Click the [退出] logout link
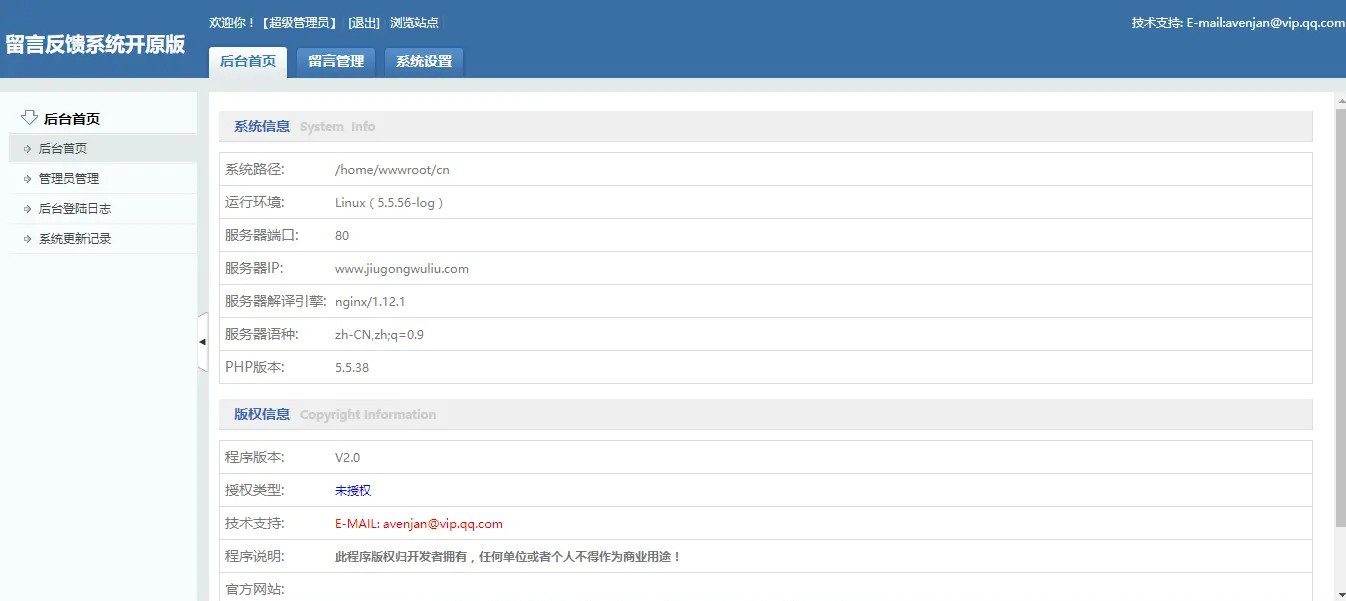 (x=364, y=23)
